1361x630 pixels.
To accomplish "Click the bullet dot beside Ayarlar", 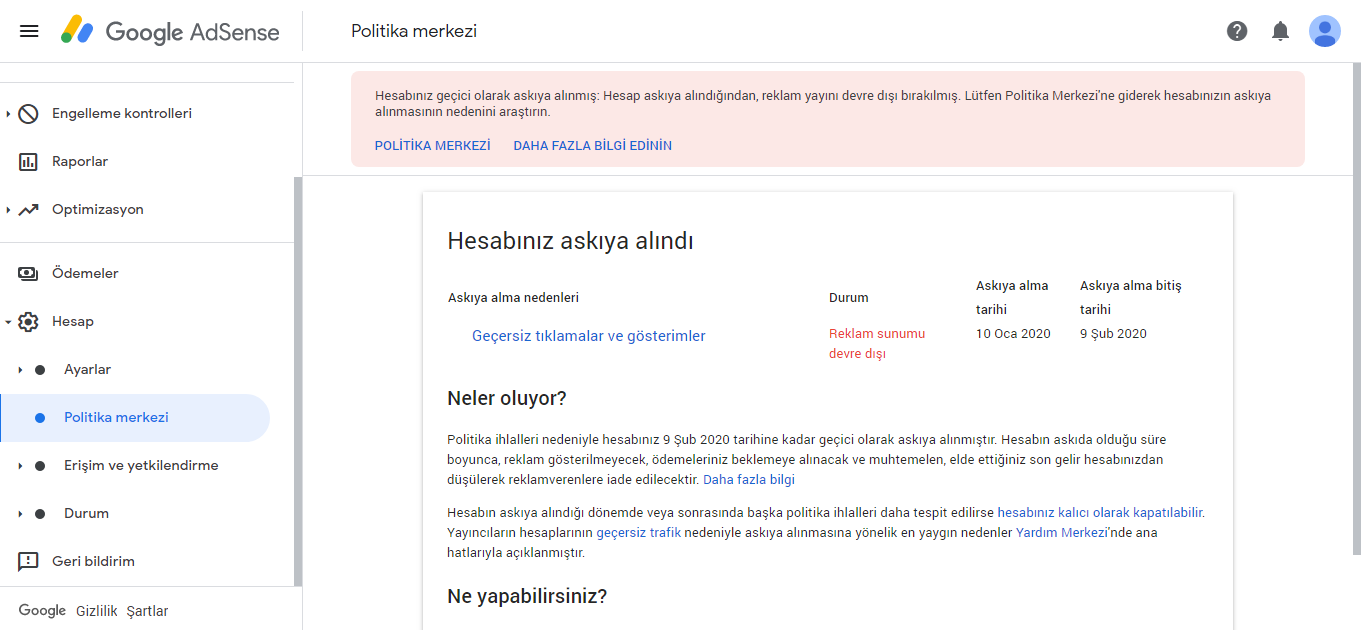I will pos(40,369).
